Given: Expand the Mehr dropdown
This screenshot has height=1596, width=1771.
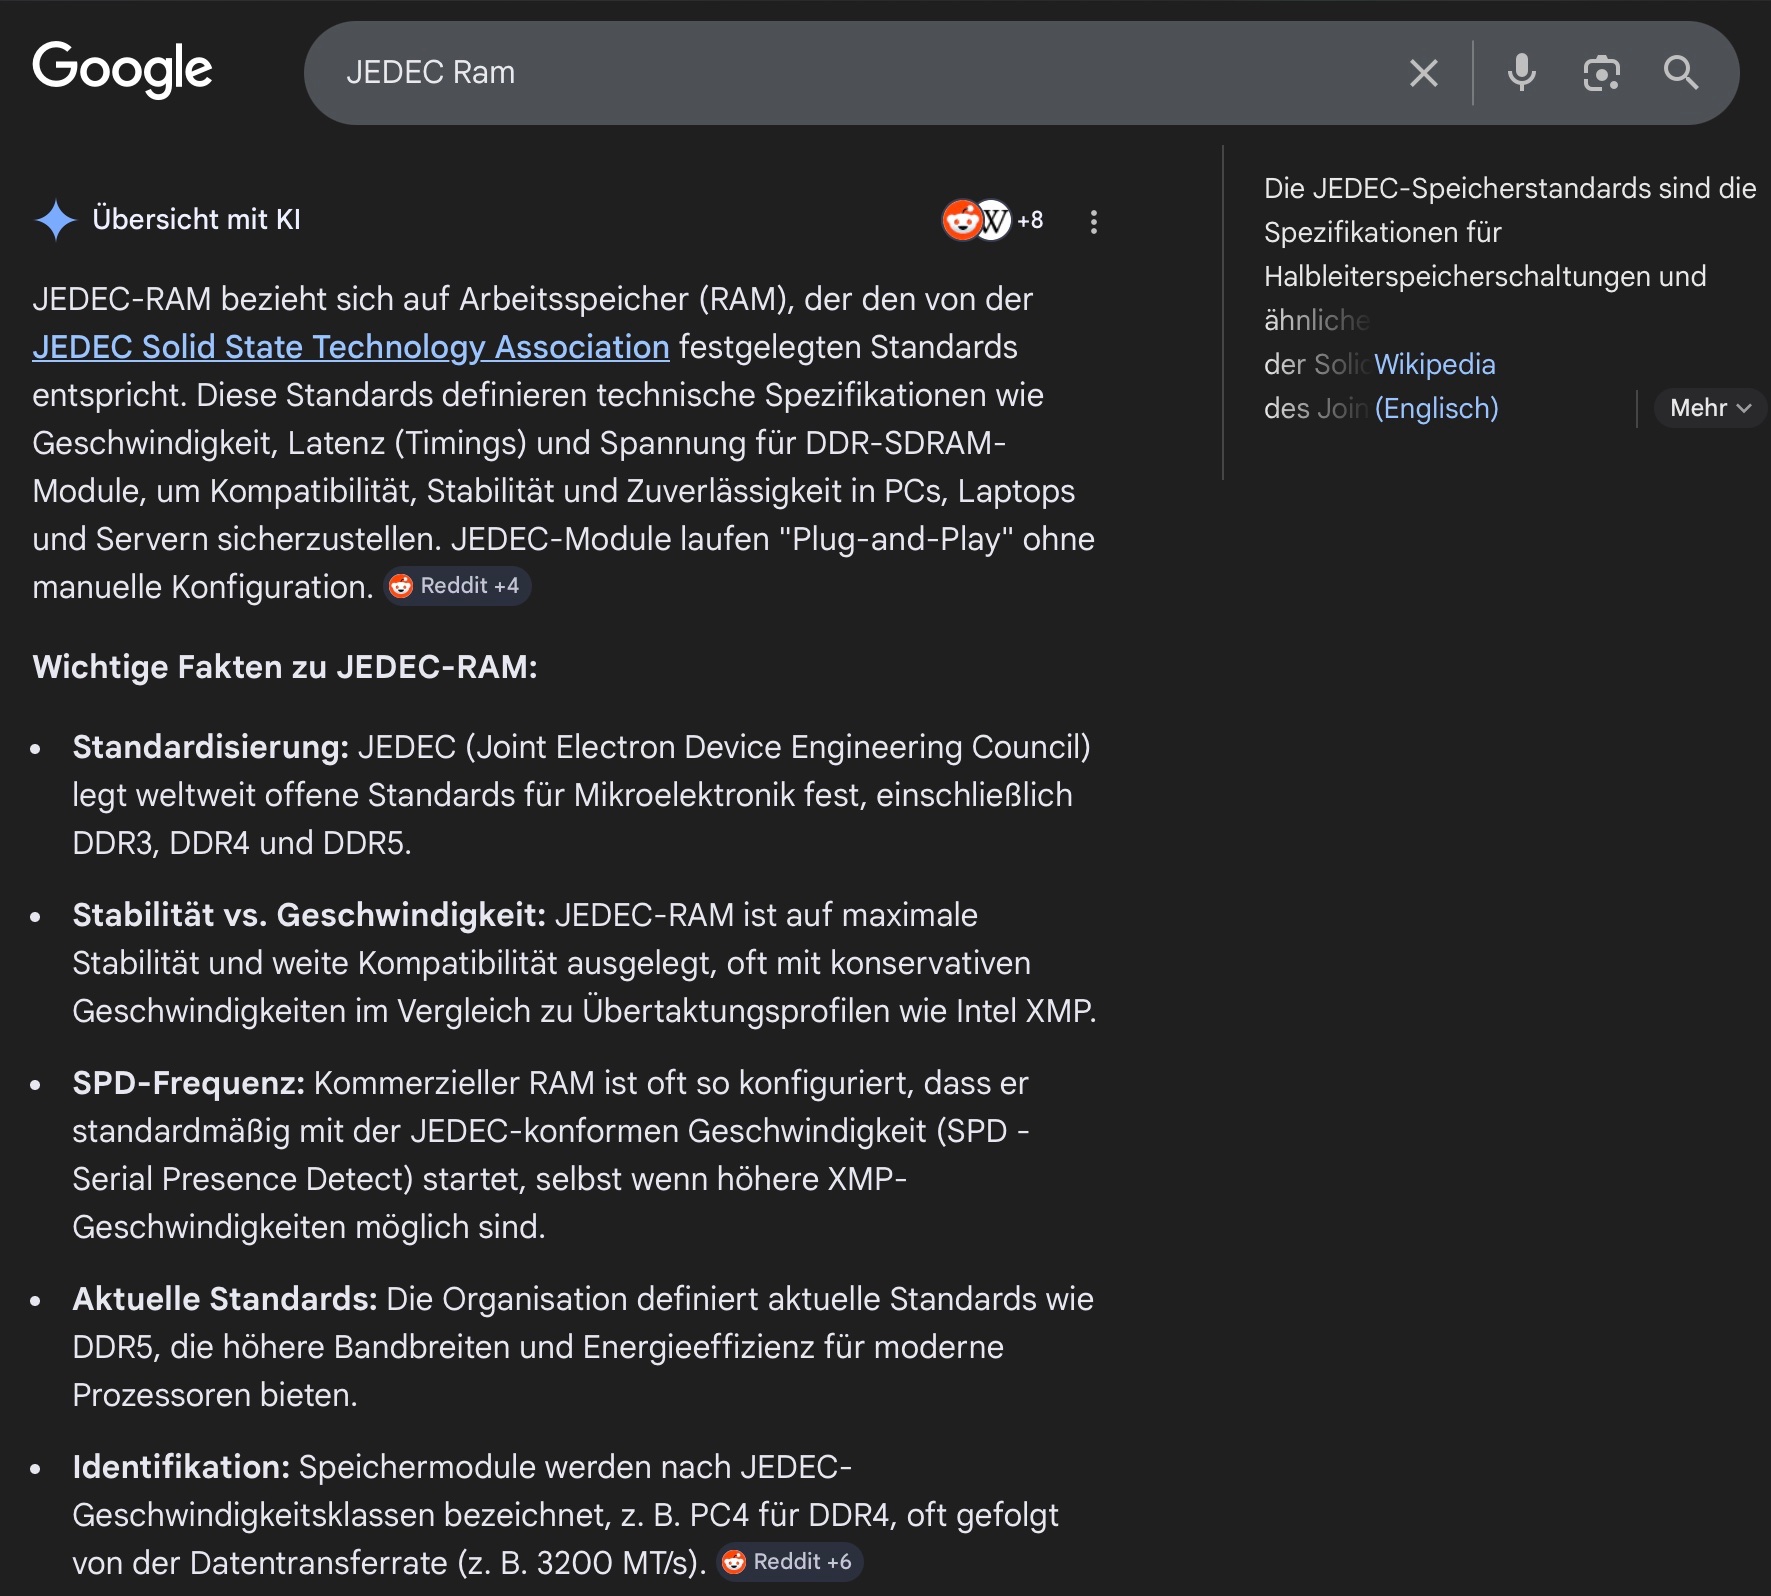Looking at the screenshot, I should click(x=1710, y=408).
